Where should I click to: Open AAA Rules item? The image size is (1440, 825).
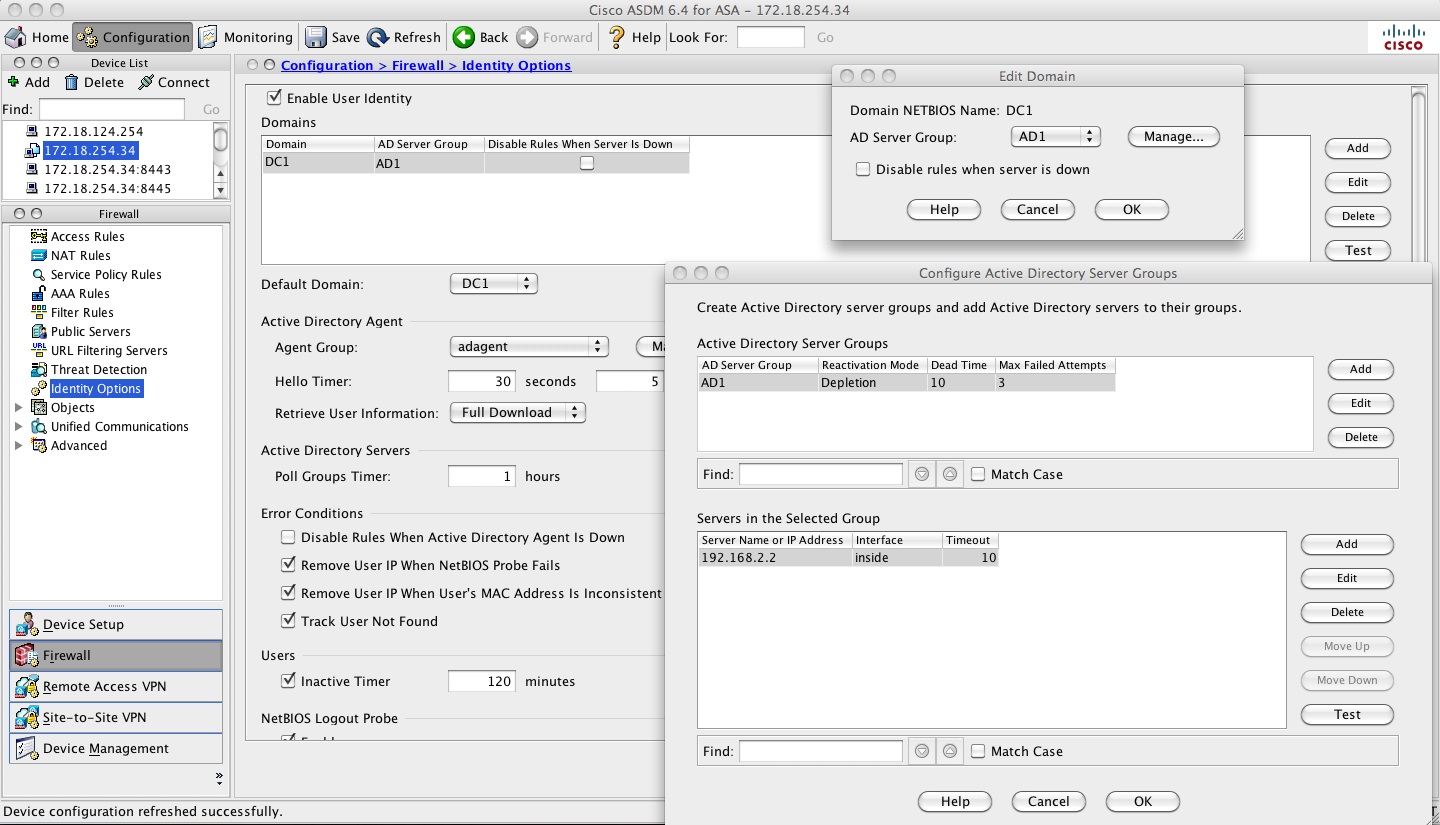(x=70, y=294)
